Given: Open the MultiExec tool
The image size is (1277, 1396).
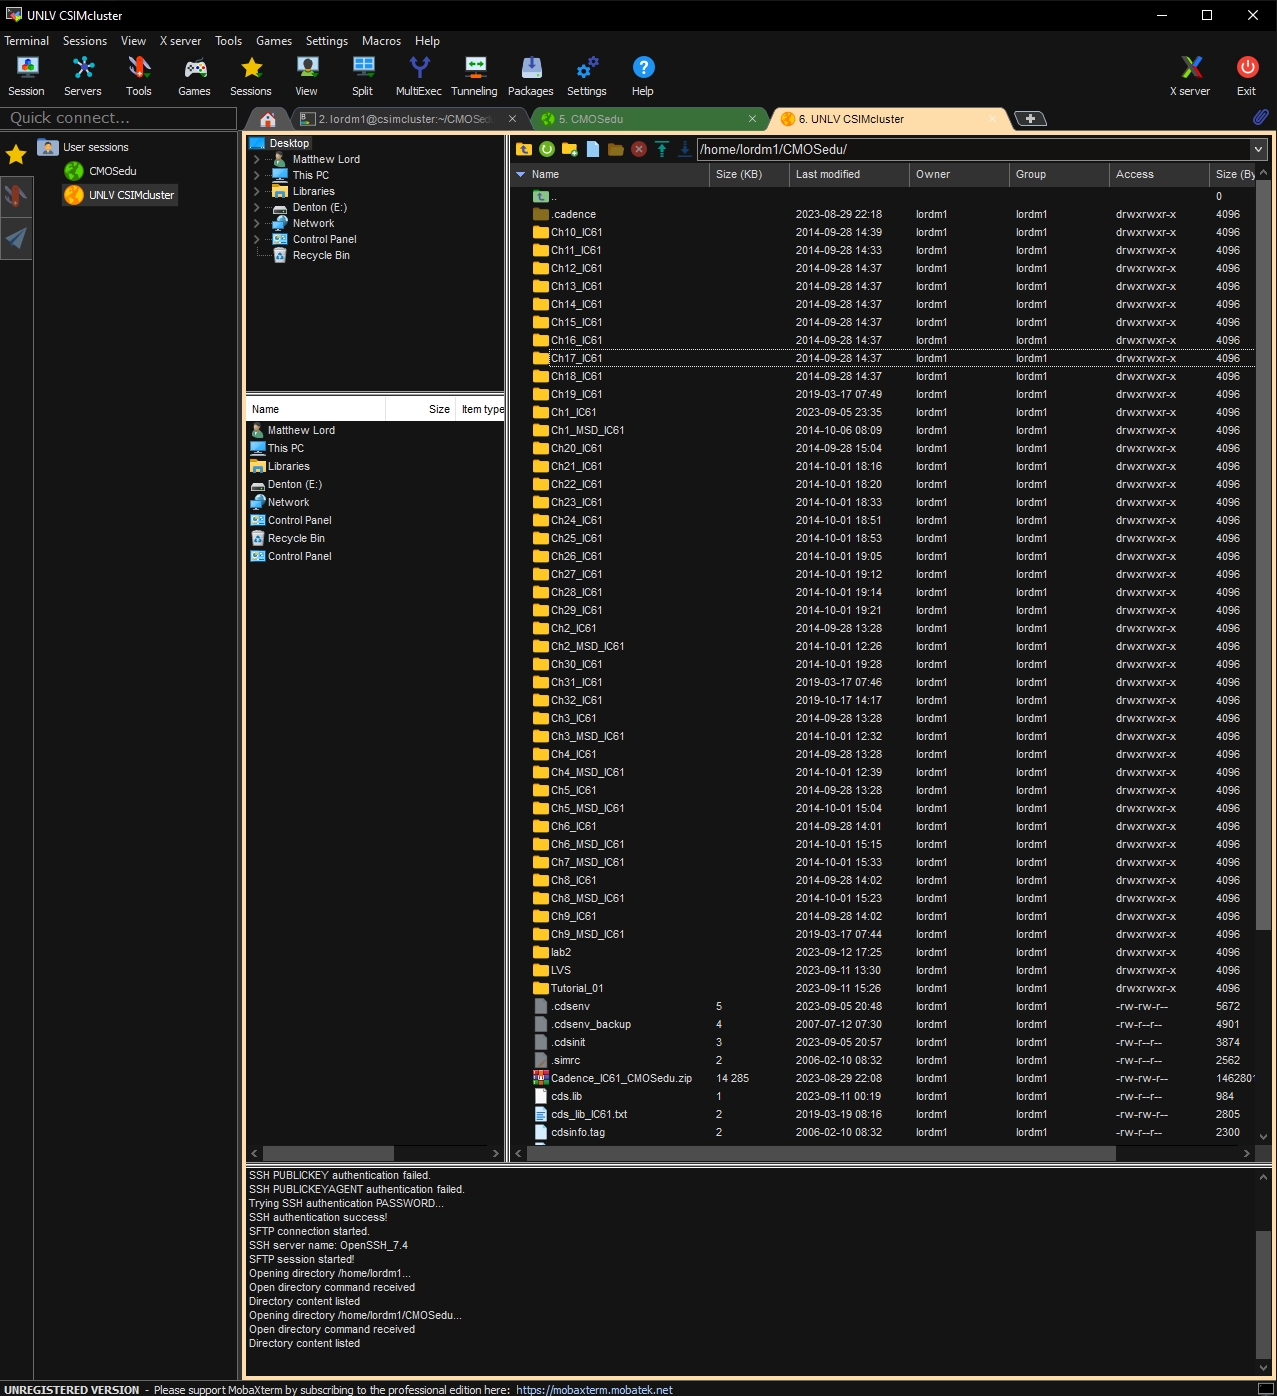Looking at the screenshot, I should 418,76.
